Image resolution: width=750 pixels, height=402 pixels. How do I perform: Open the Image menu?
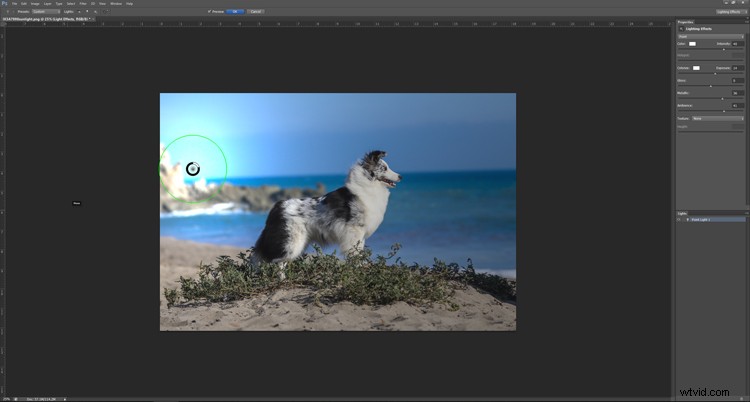[x=35, y=3]
